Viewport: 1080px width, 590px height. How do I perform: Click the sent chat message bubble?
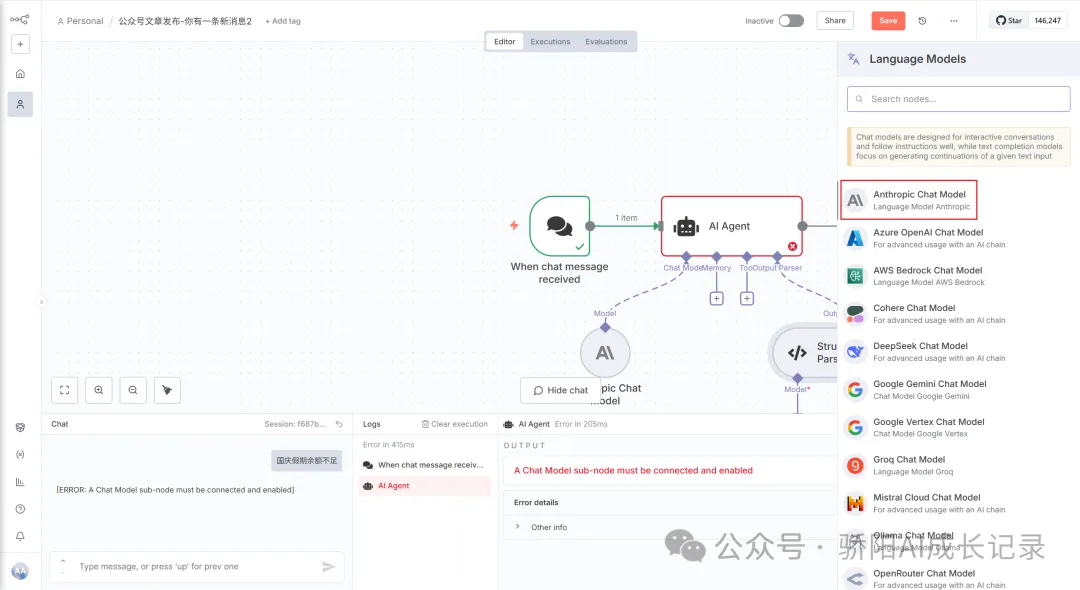coord(307,461)
